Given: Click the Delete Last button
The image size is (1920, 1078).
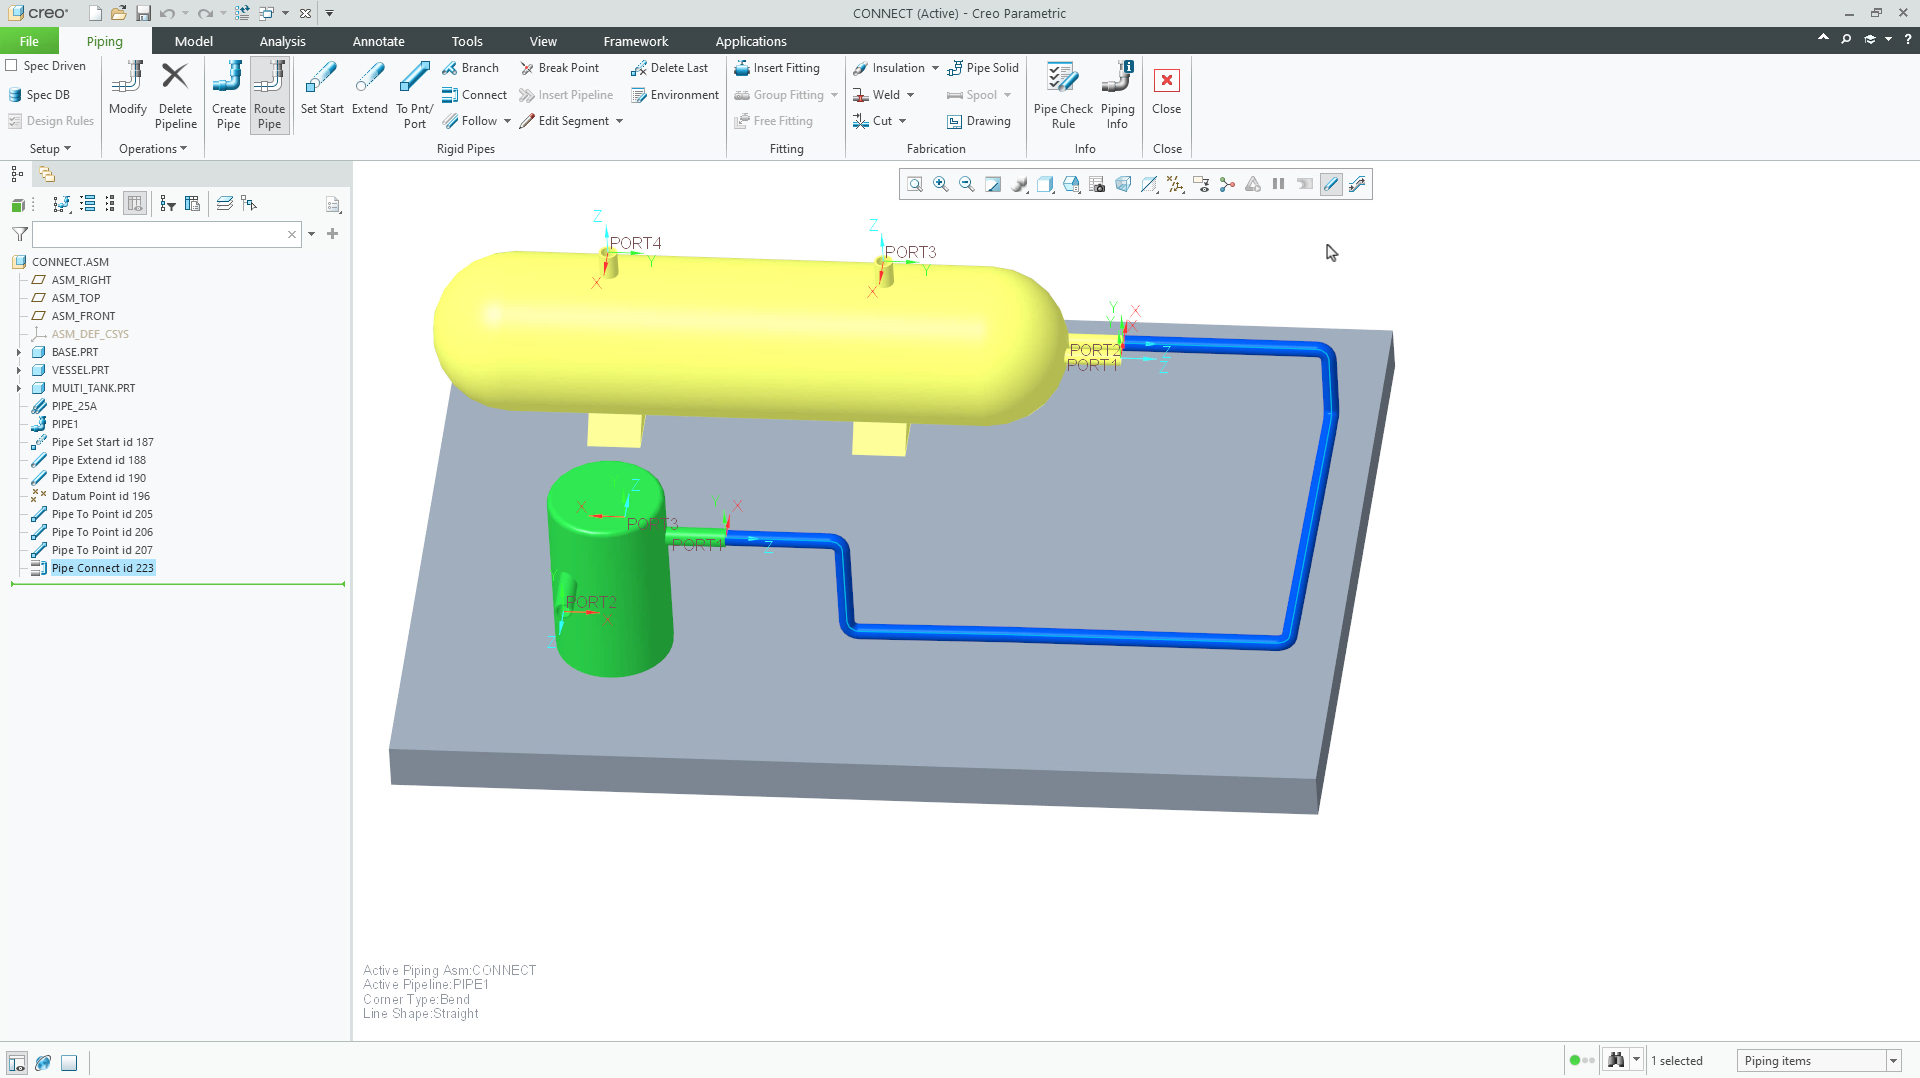Looking at the screenshot, I should (669, 68).
